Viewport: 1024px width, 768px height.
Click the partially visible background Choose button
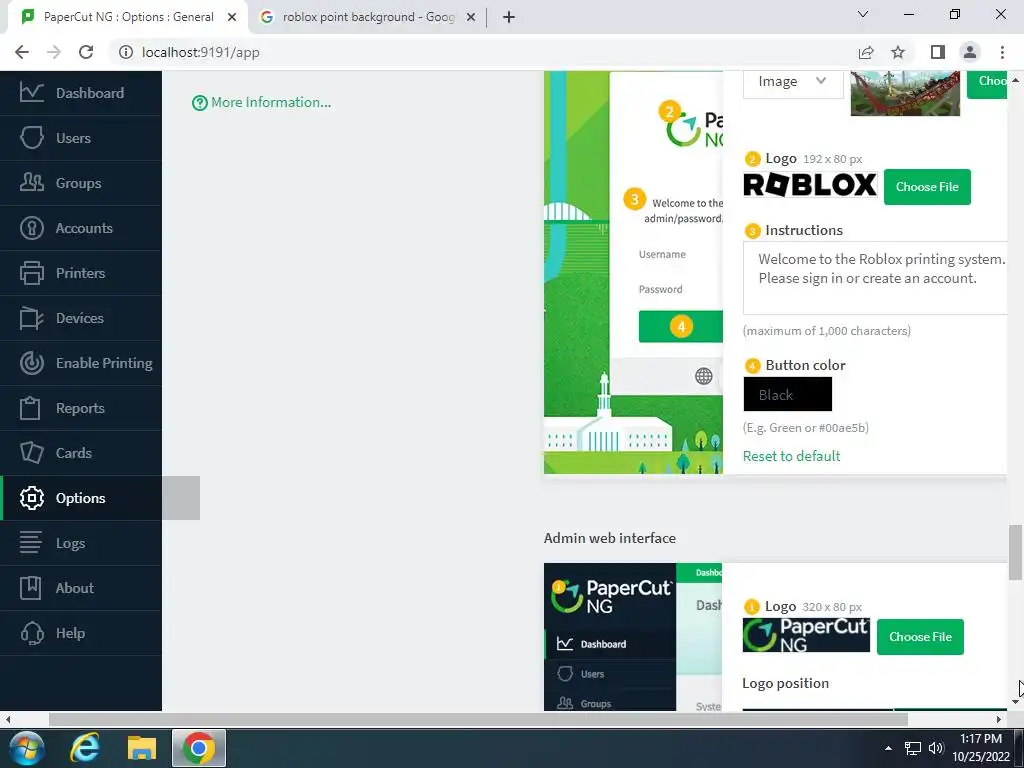(987, 82)
